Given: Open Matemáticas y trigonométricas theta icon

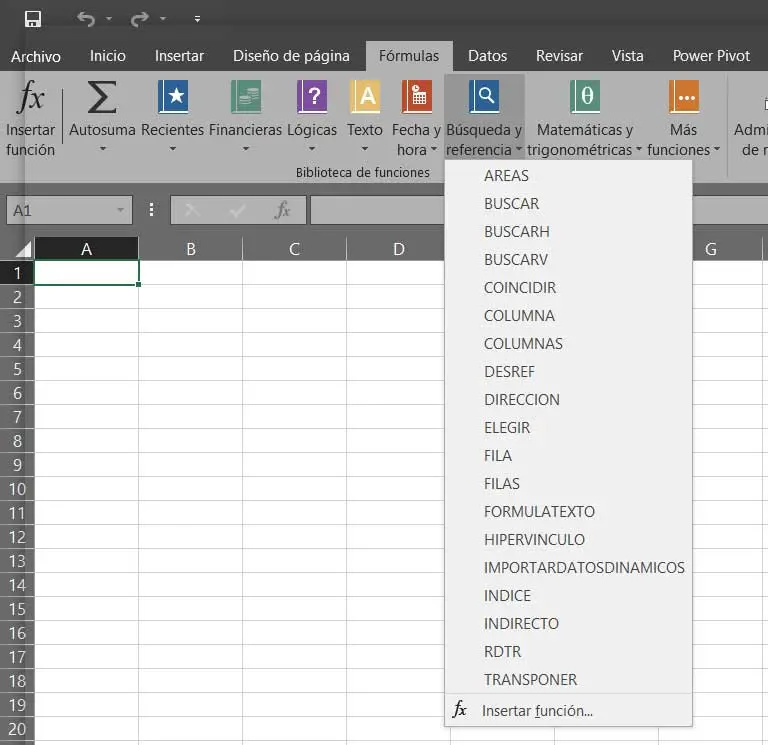Looking at the screenshot, I should [585, 96].
